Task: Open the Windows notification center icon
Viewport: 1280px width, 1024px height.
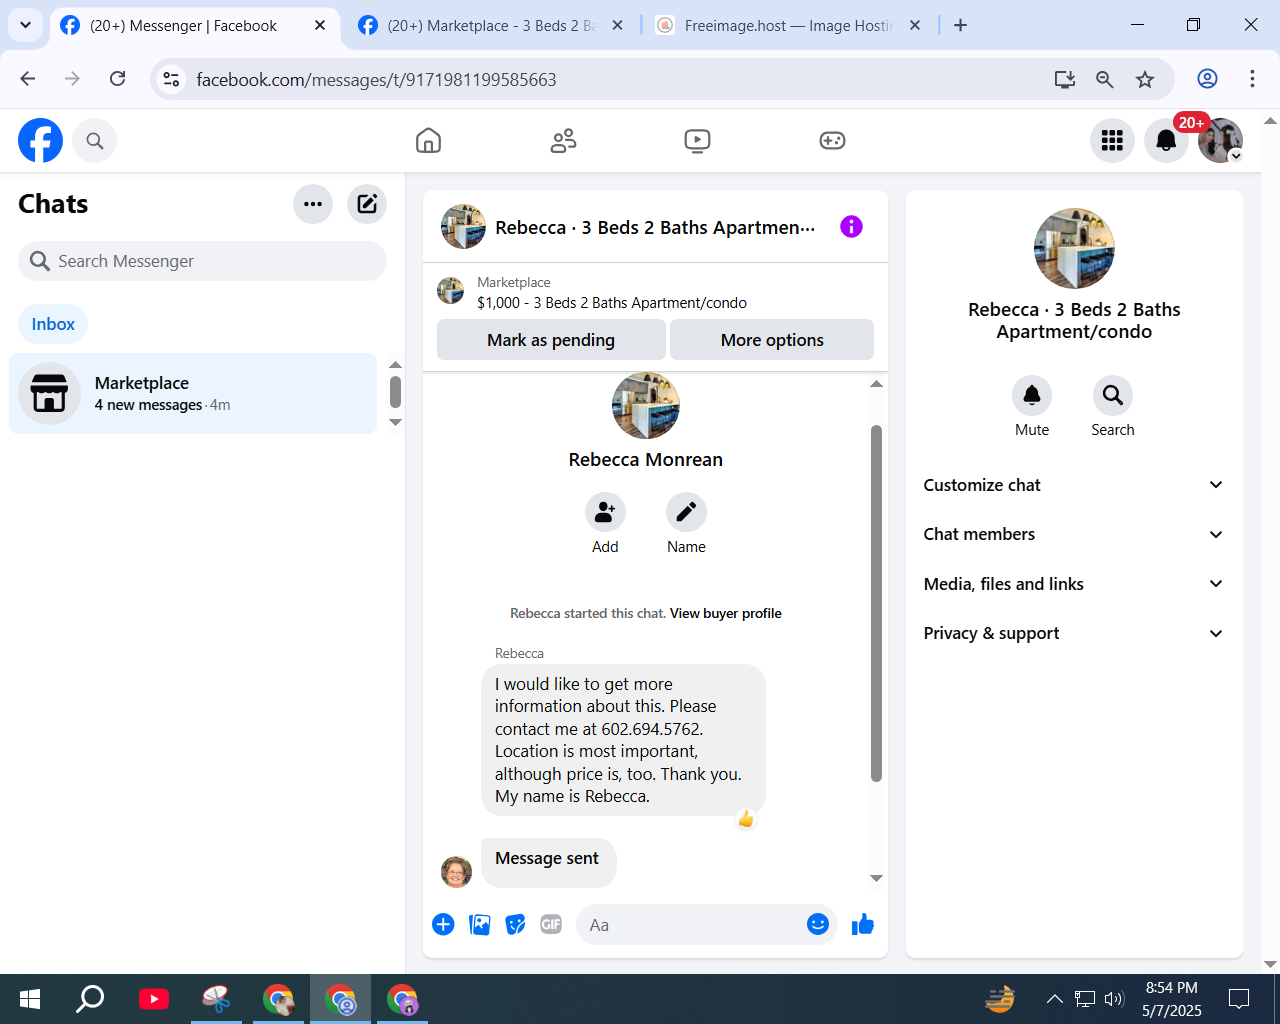Action: point(1239,999)
